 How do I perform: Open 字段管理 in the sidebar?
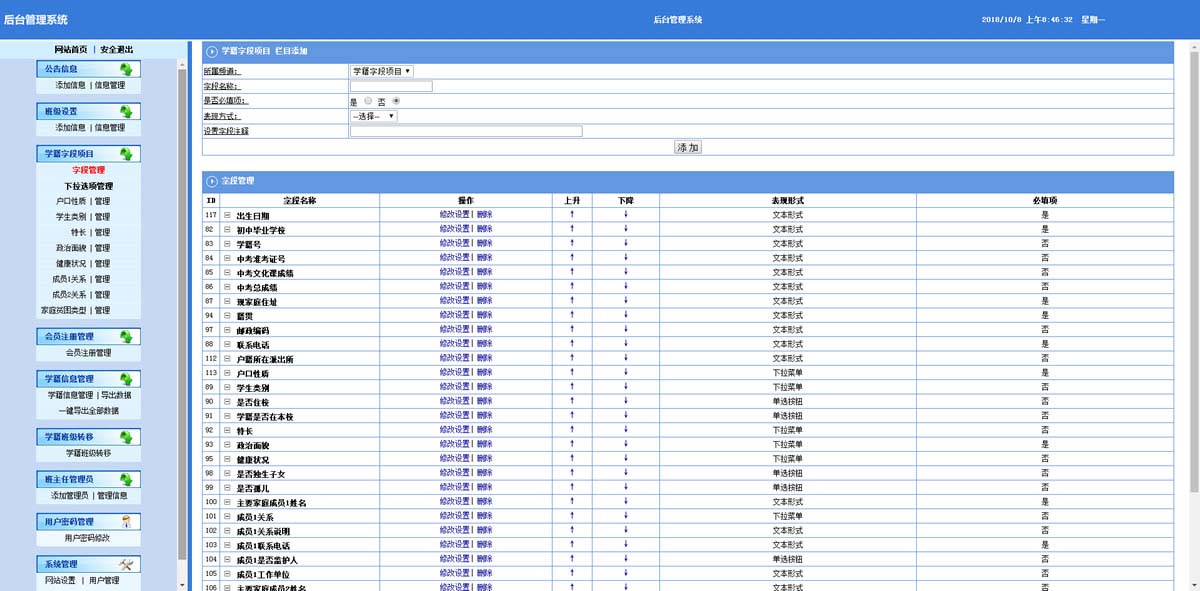88,170
